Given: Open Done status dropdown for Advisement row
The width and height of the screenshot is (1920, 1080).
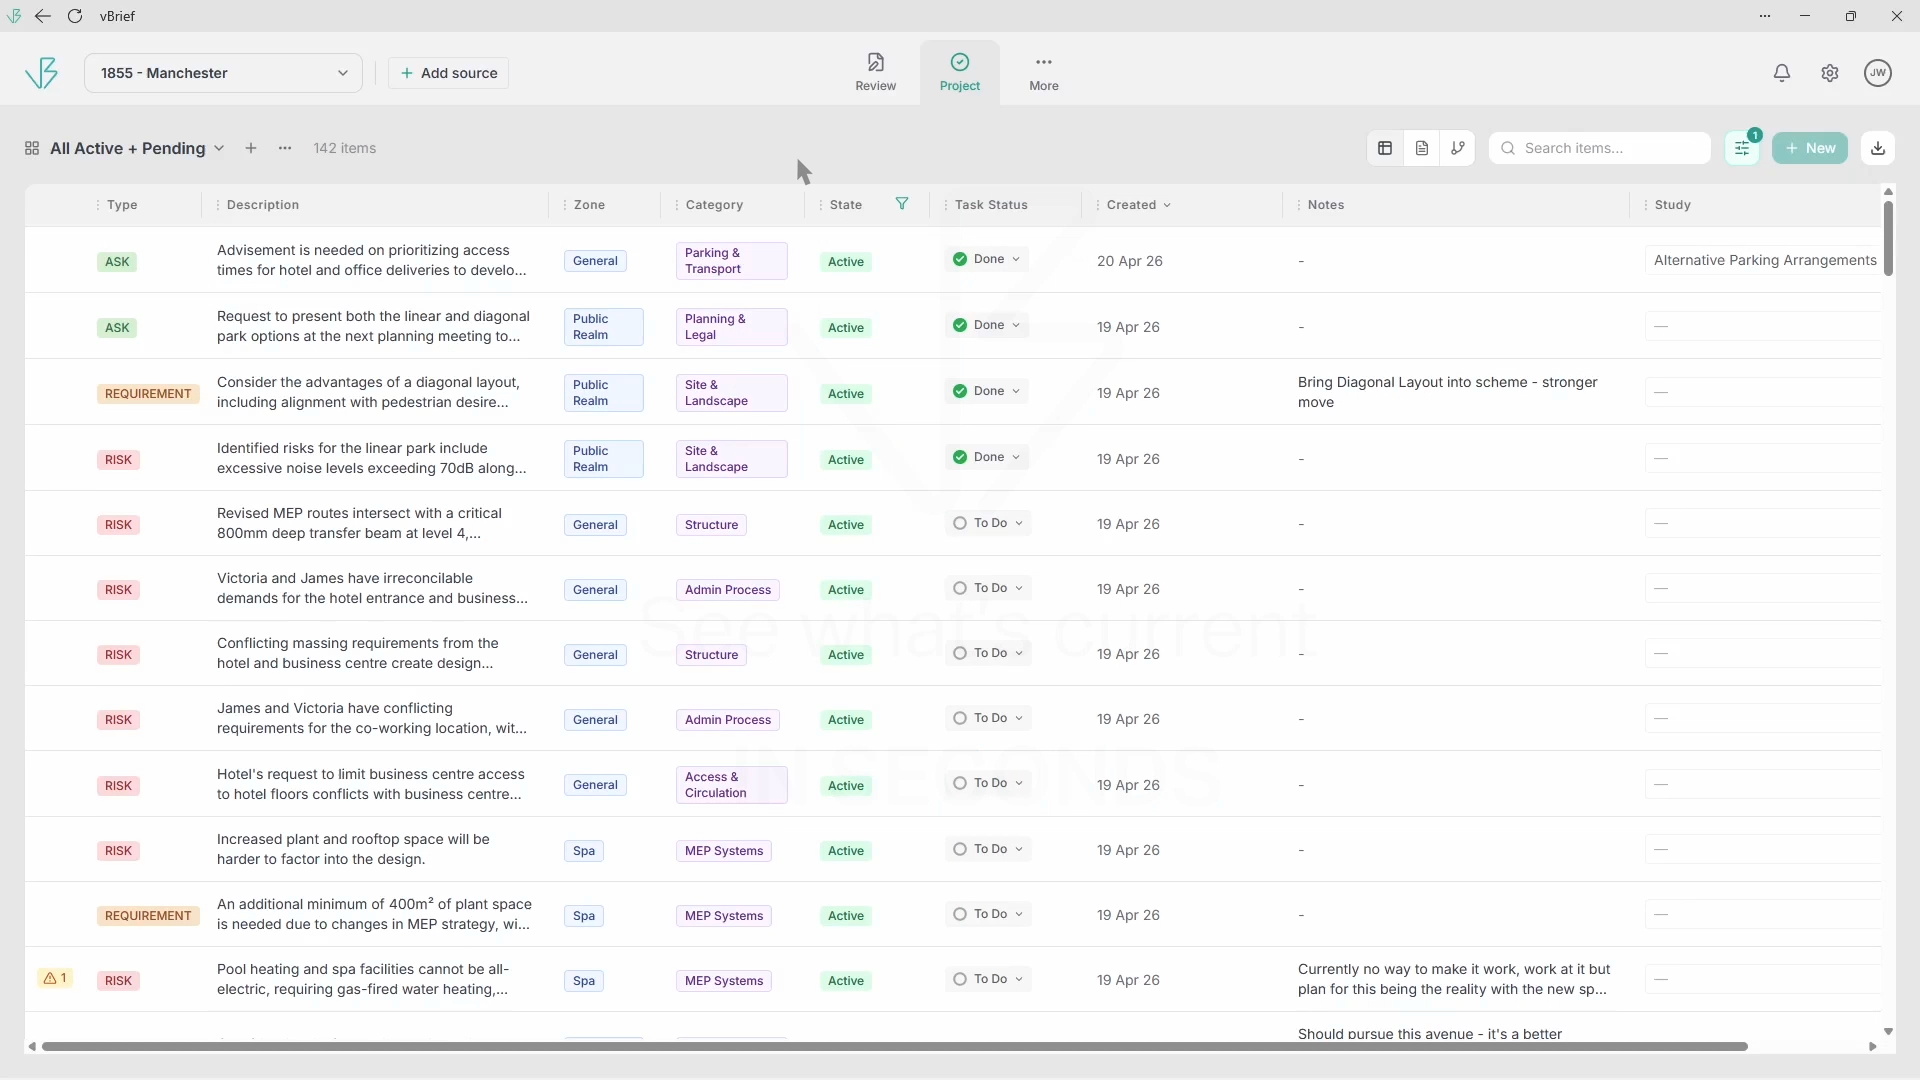Looking at the screenshot, I should click(x=986, y=260).
